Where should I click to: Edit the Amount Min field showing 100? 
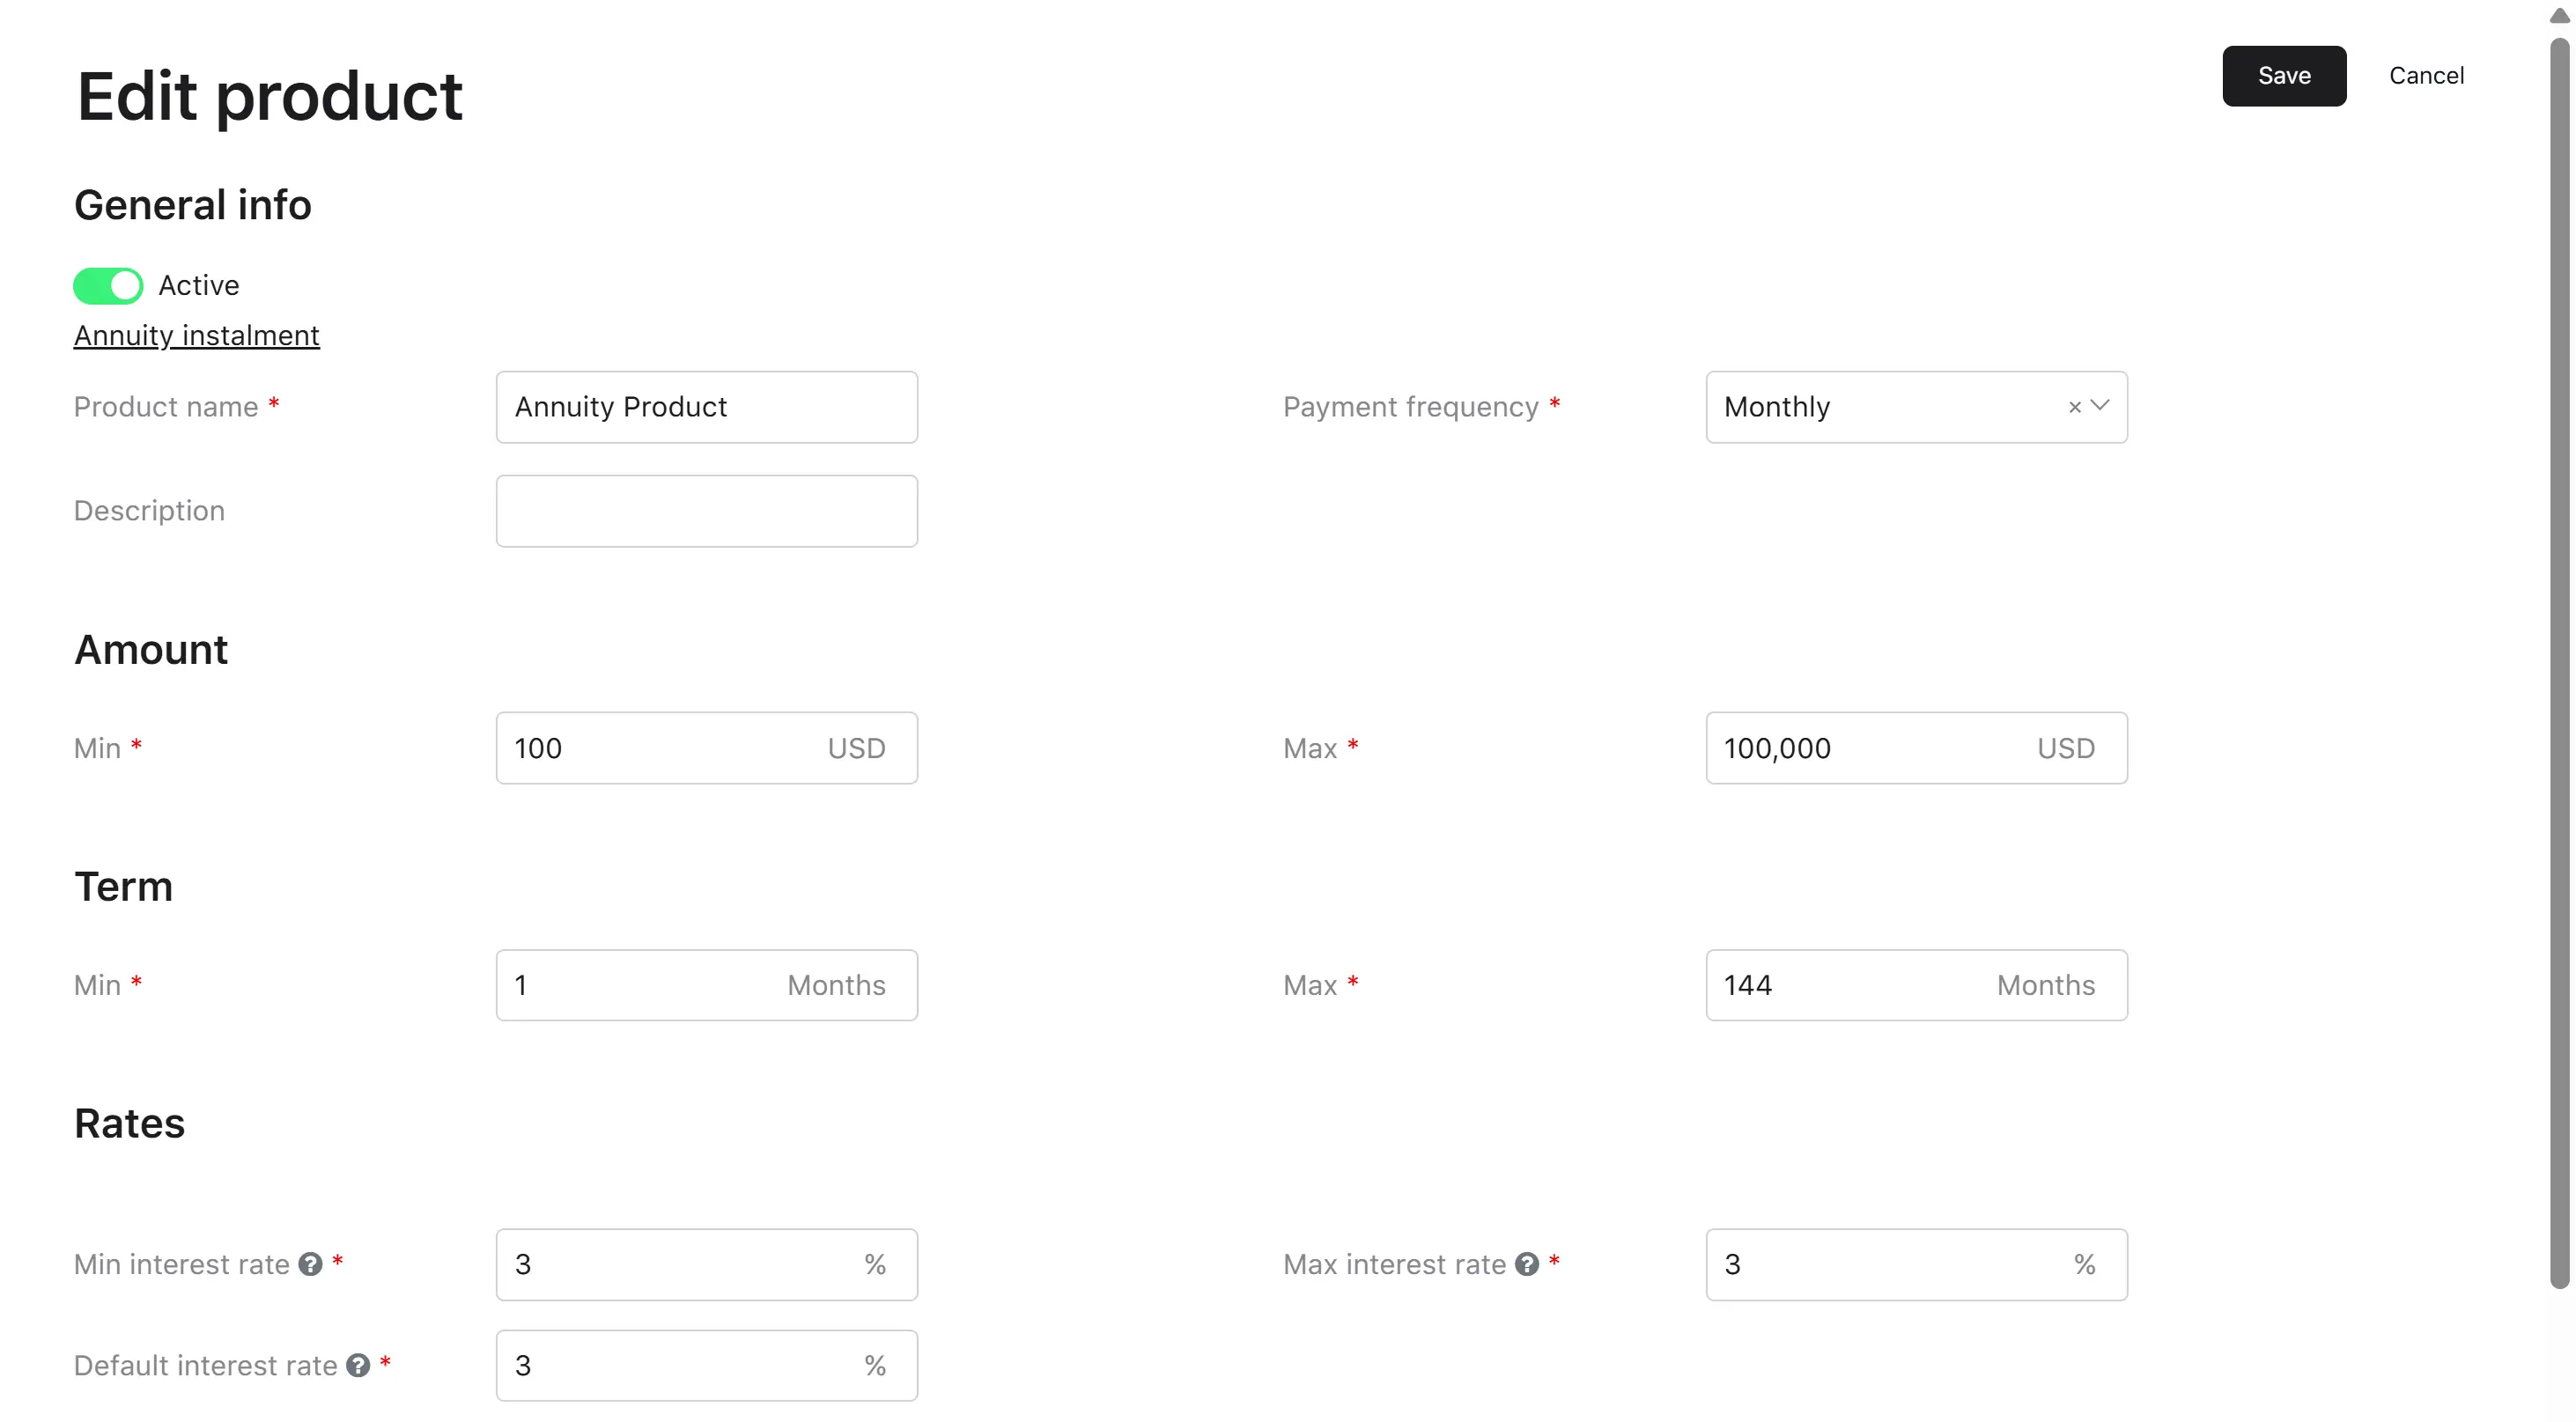[707, 748]
